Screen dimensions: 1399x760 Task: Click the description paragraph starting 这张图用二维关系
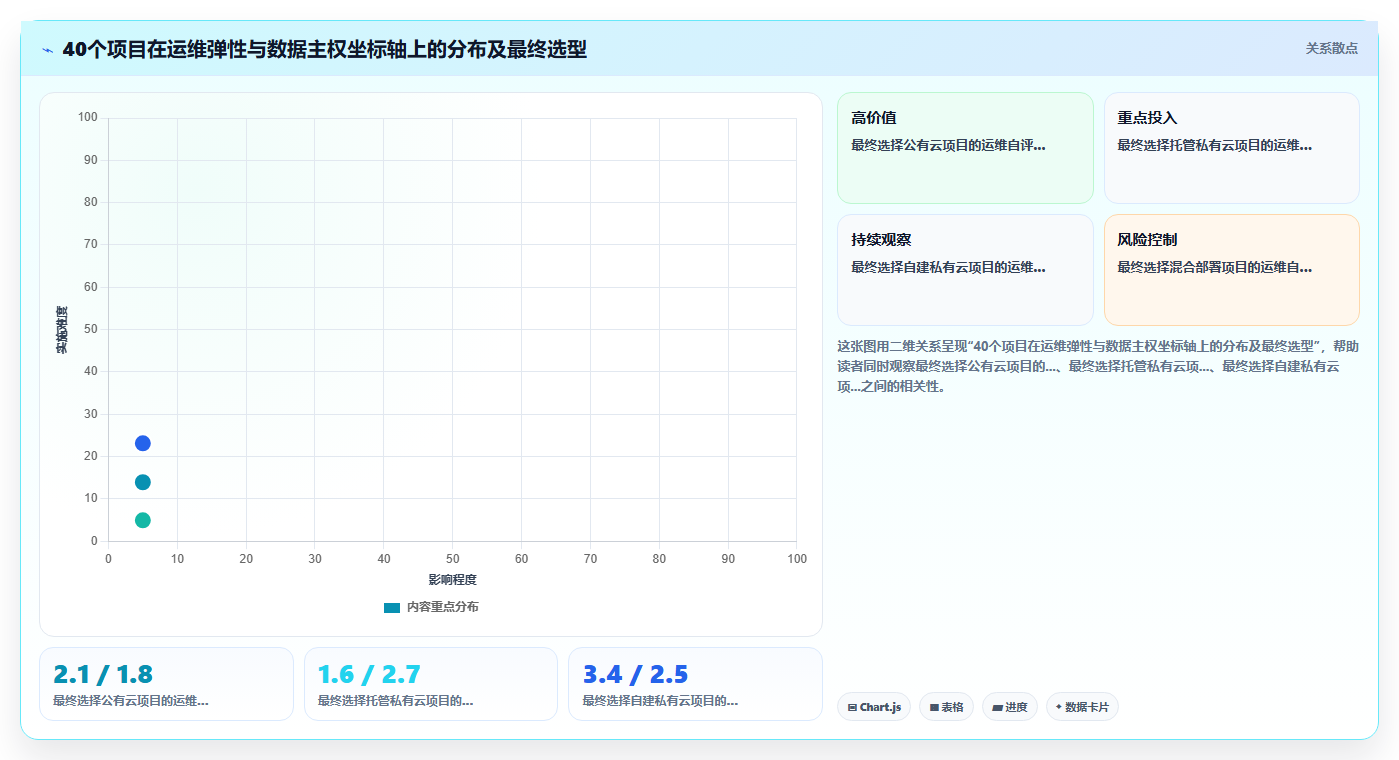[1098, 366]
